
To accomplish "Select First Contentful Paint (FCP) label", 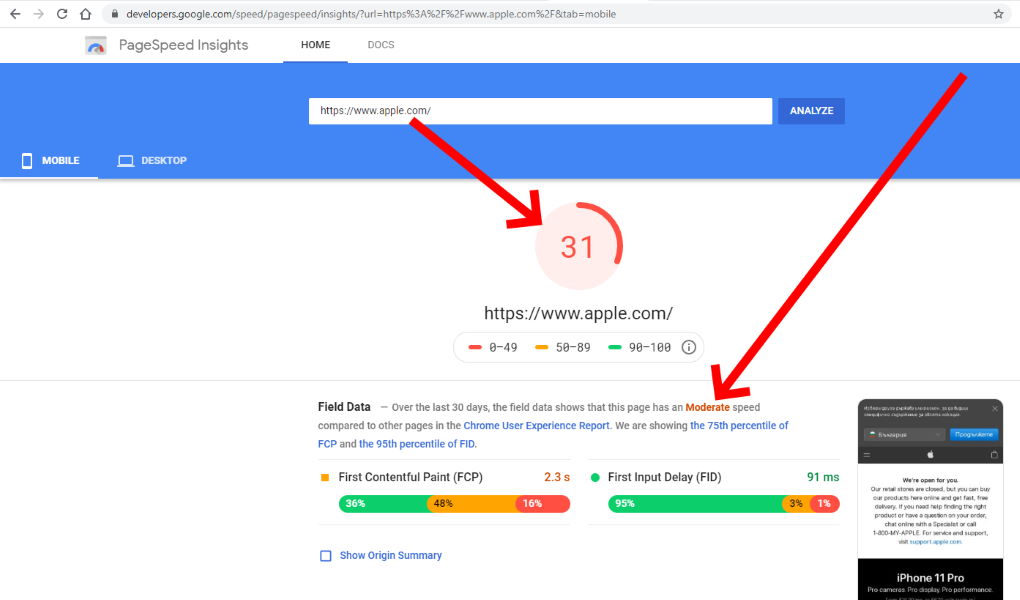I will 410,477.
